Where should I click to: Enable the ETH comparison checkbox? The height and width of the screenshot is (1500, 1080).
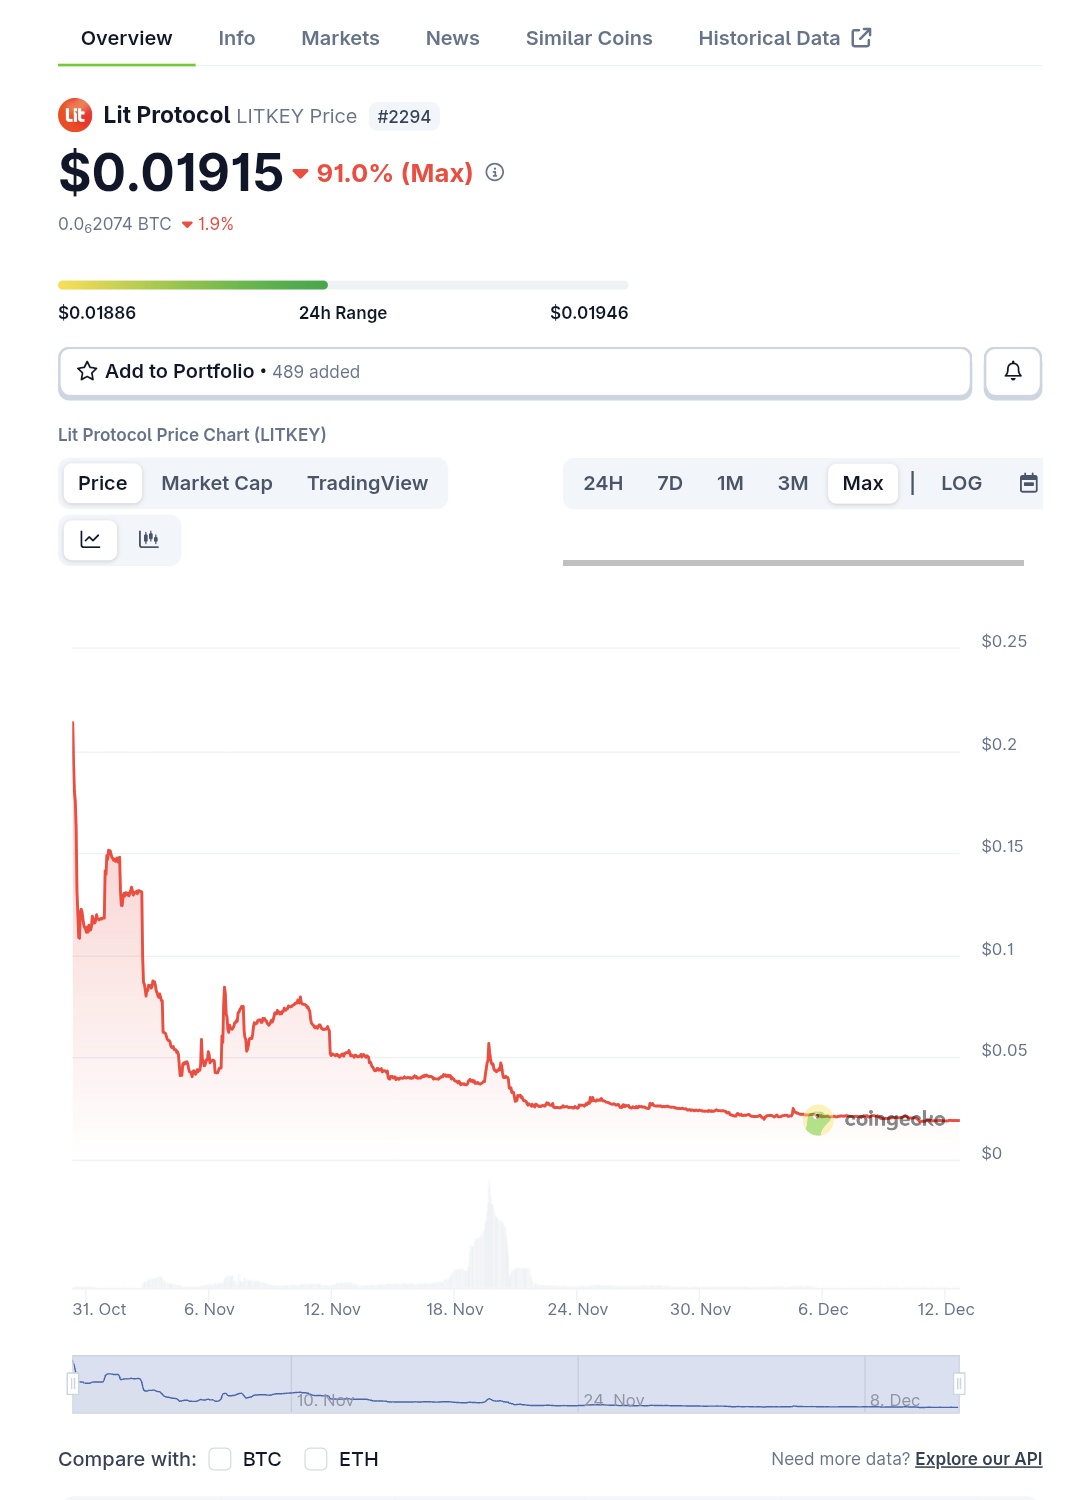tap(316, 1459)
